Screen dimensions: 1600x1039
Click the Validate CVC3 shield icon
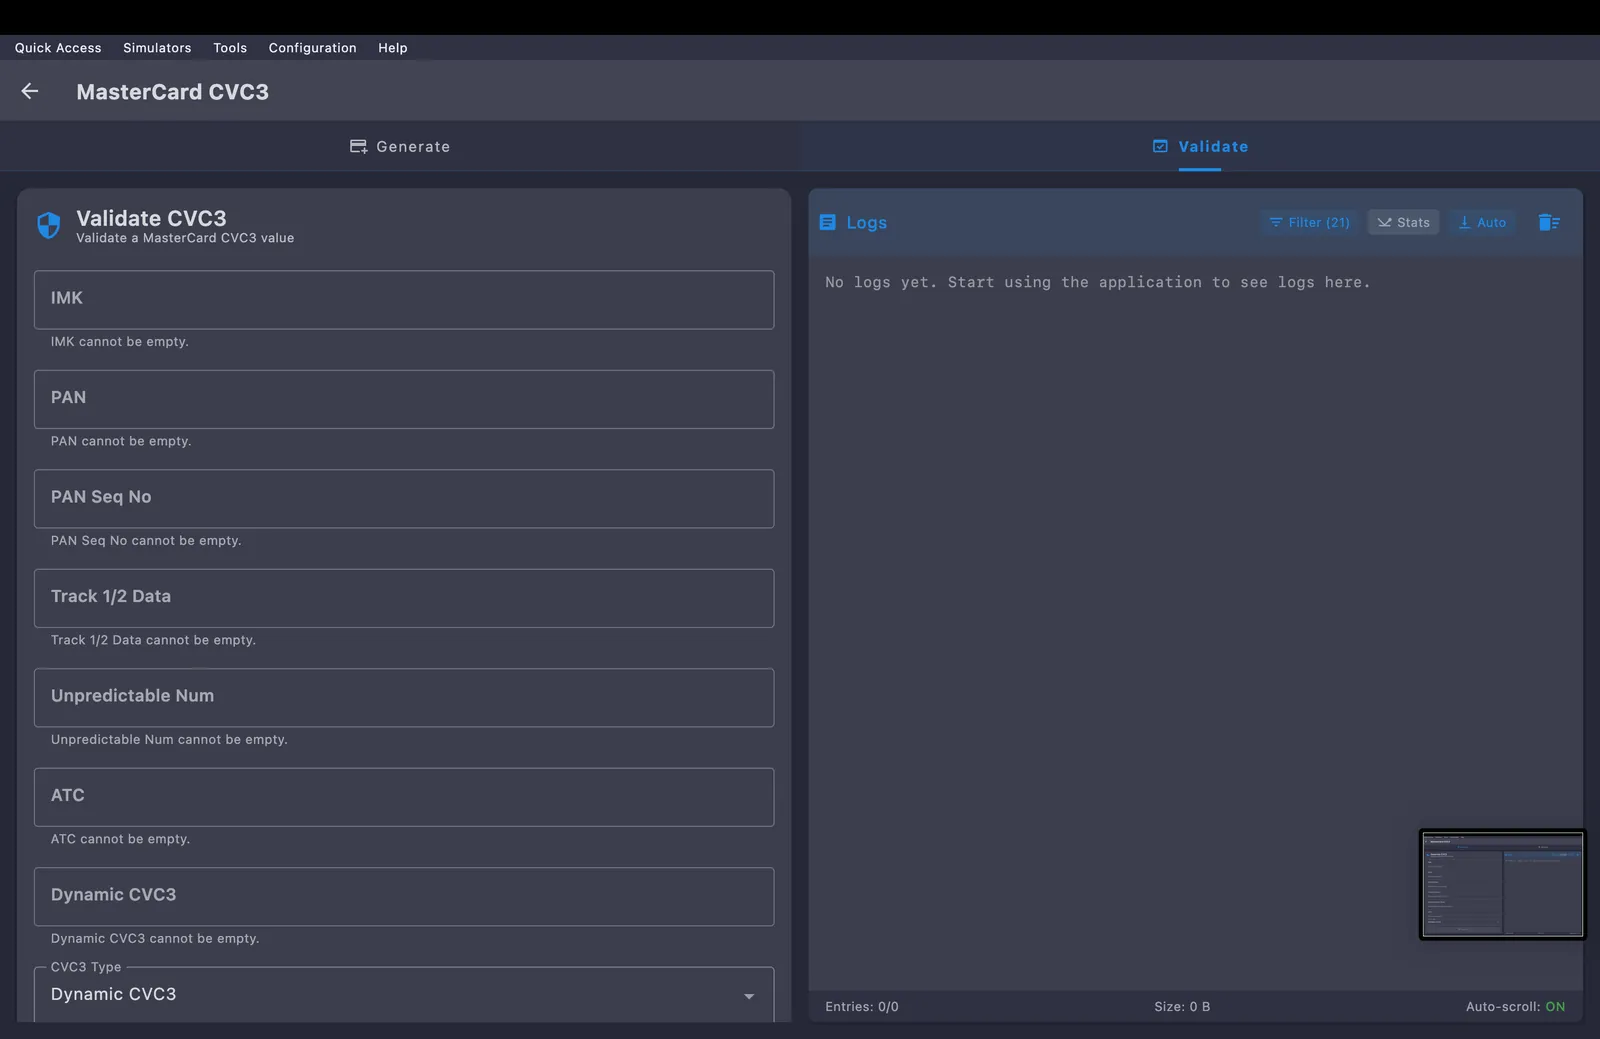(48, 225)
